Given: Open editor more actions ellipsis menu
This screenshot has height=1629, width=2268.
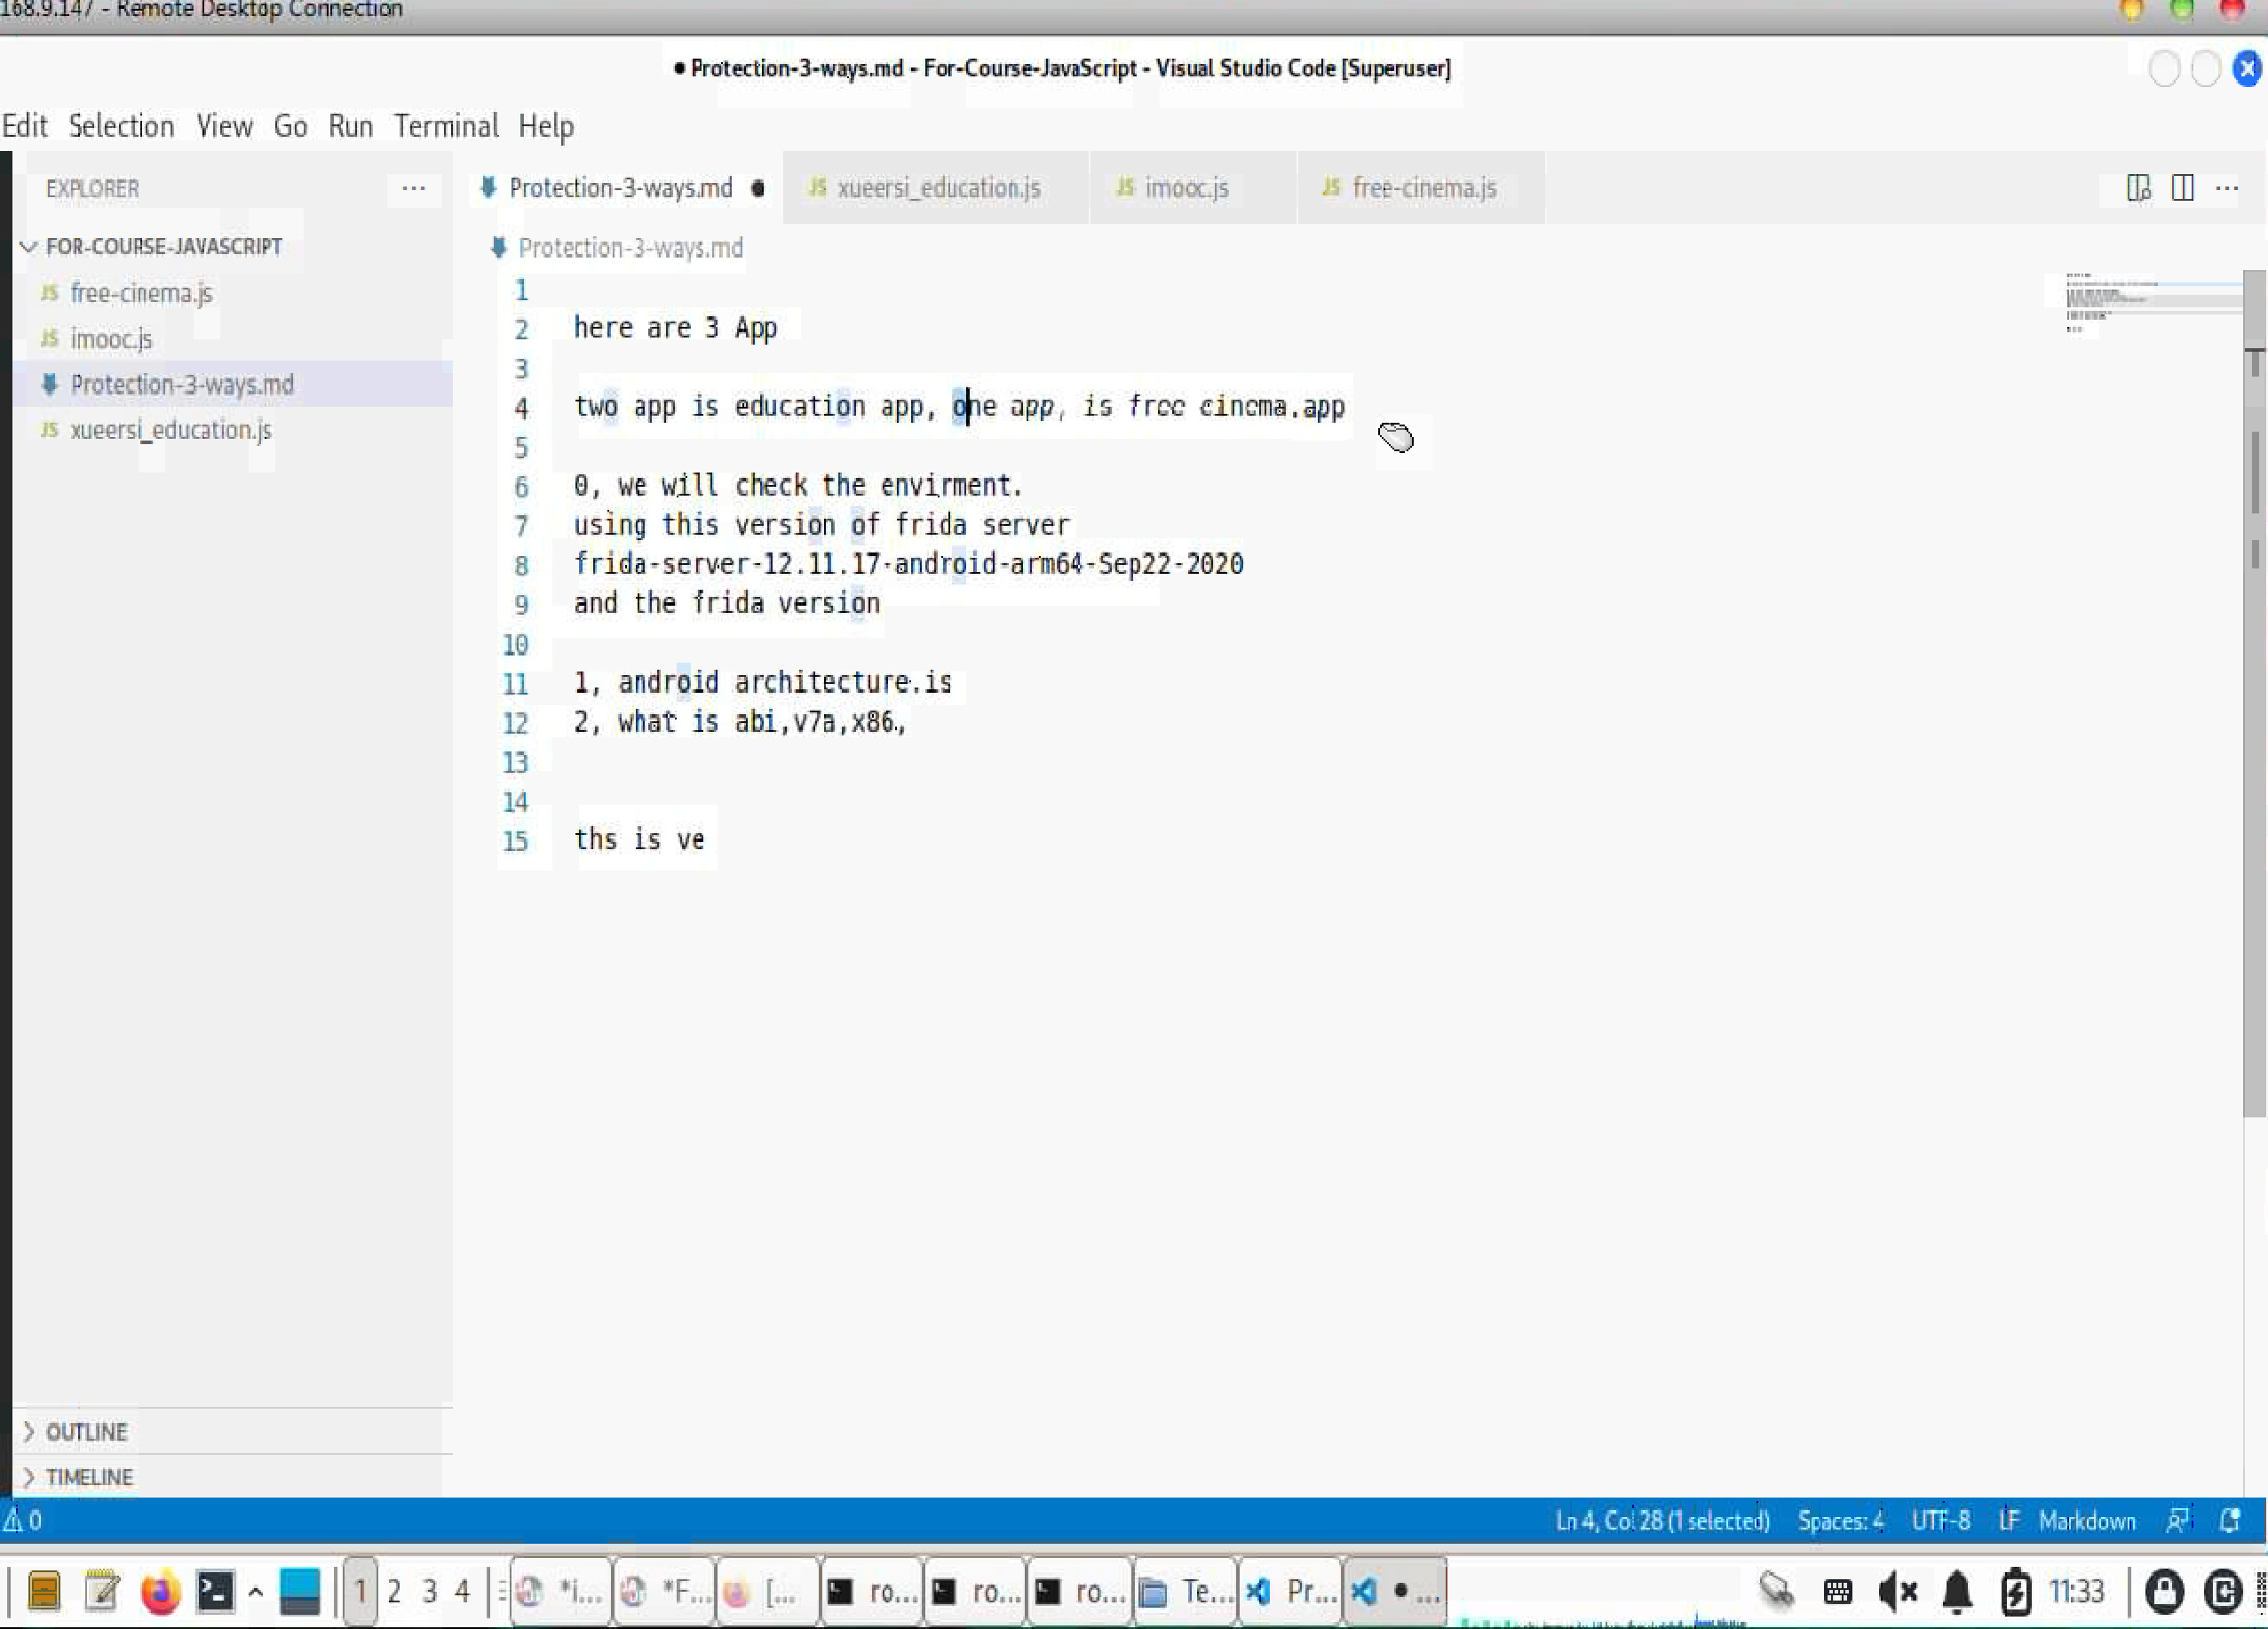Looking at the screenshot, I should point(2227,188).
